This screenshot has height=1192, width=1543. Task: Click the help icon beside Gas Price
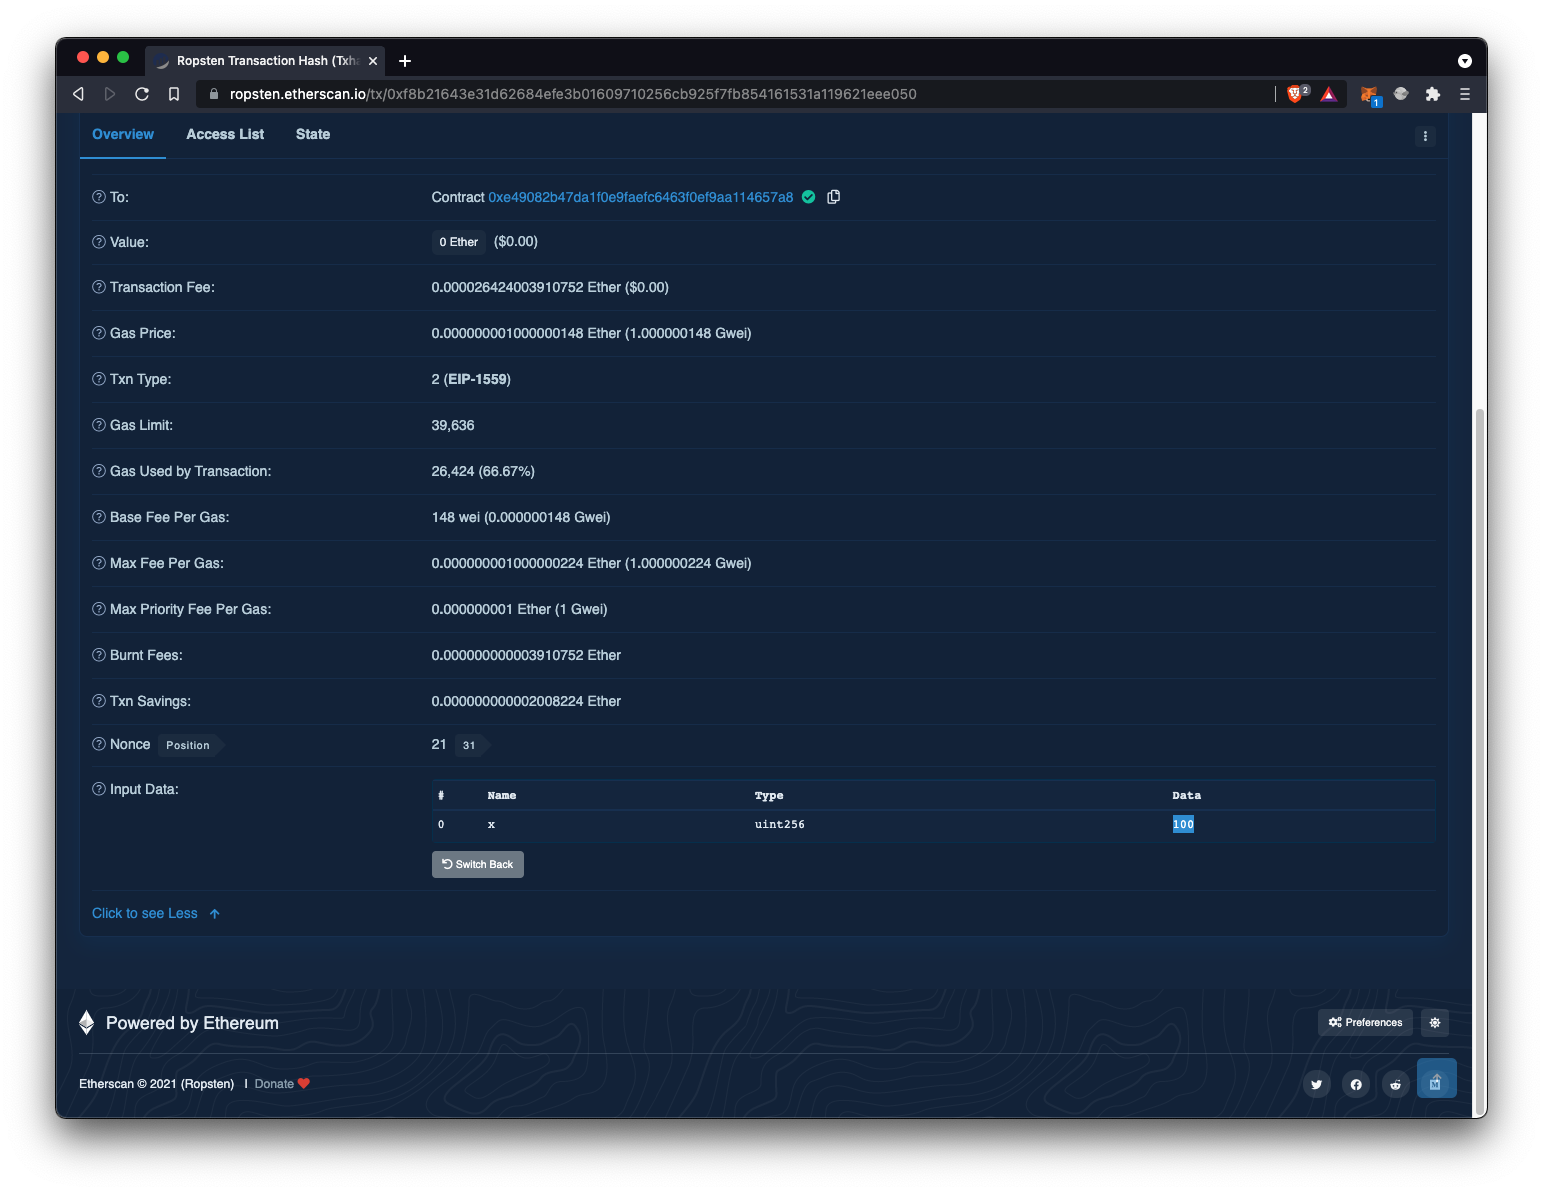tap(99, 333)
